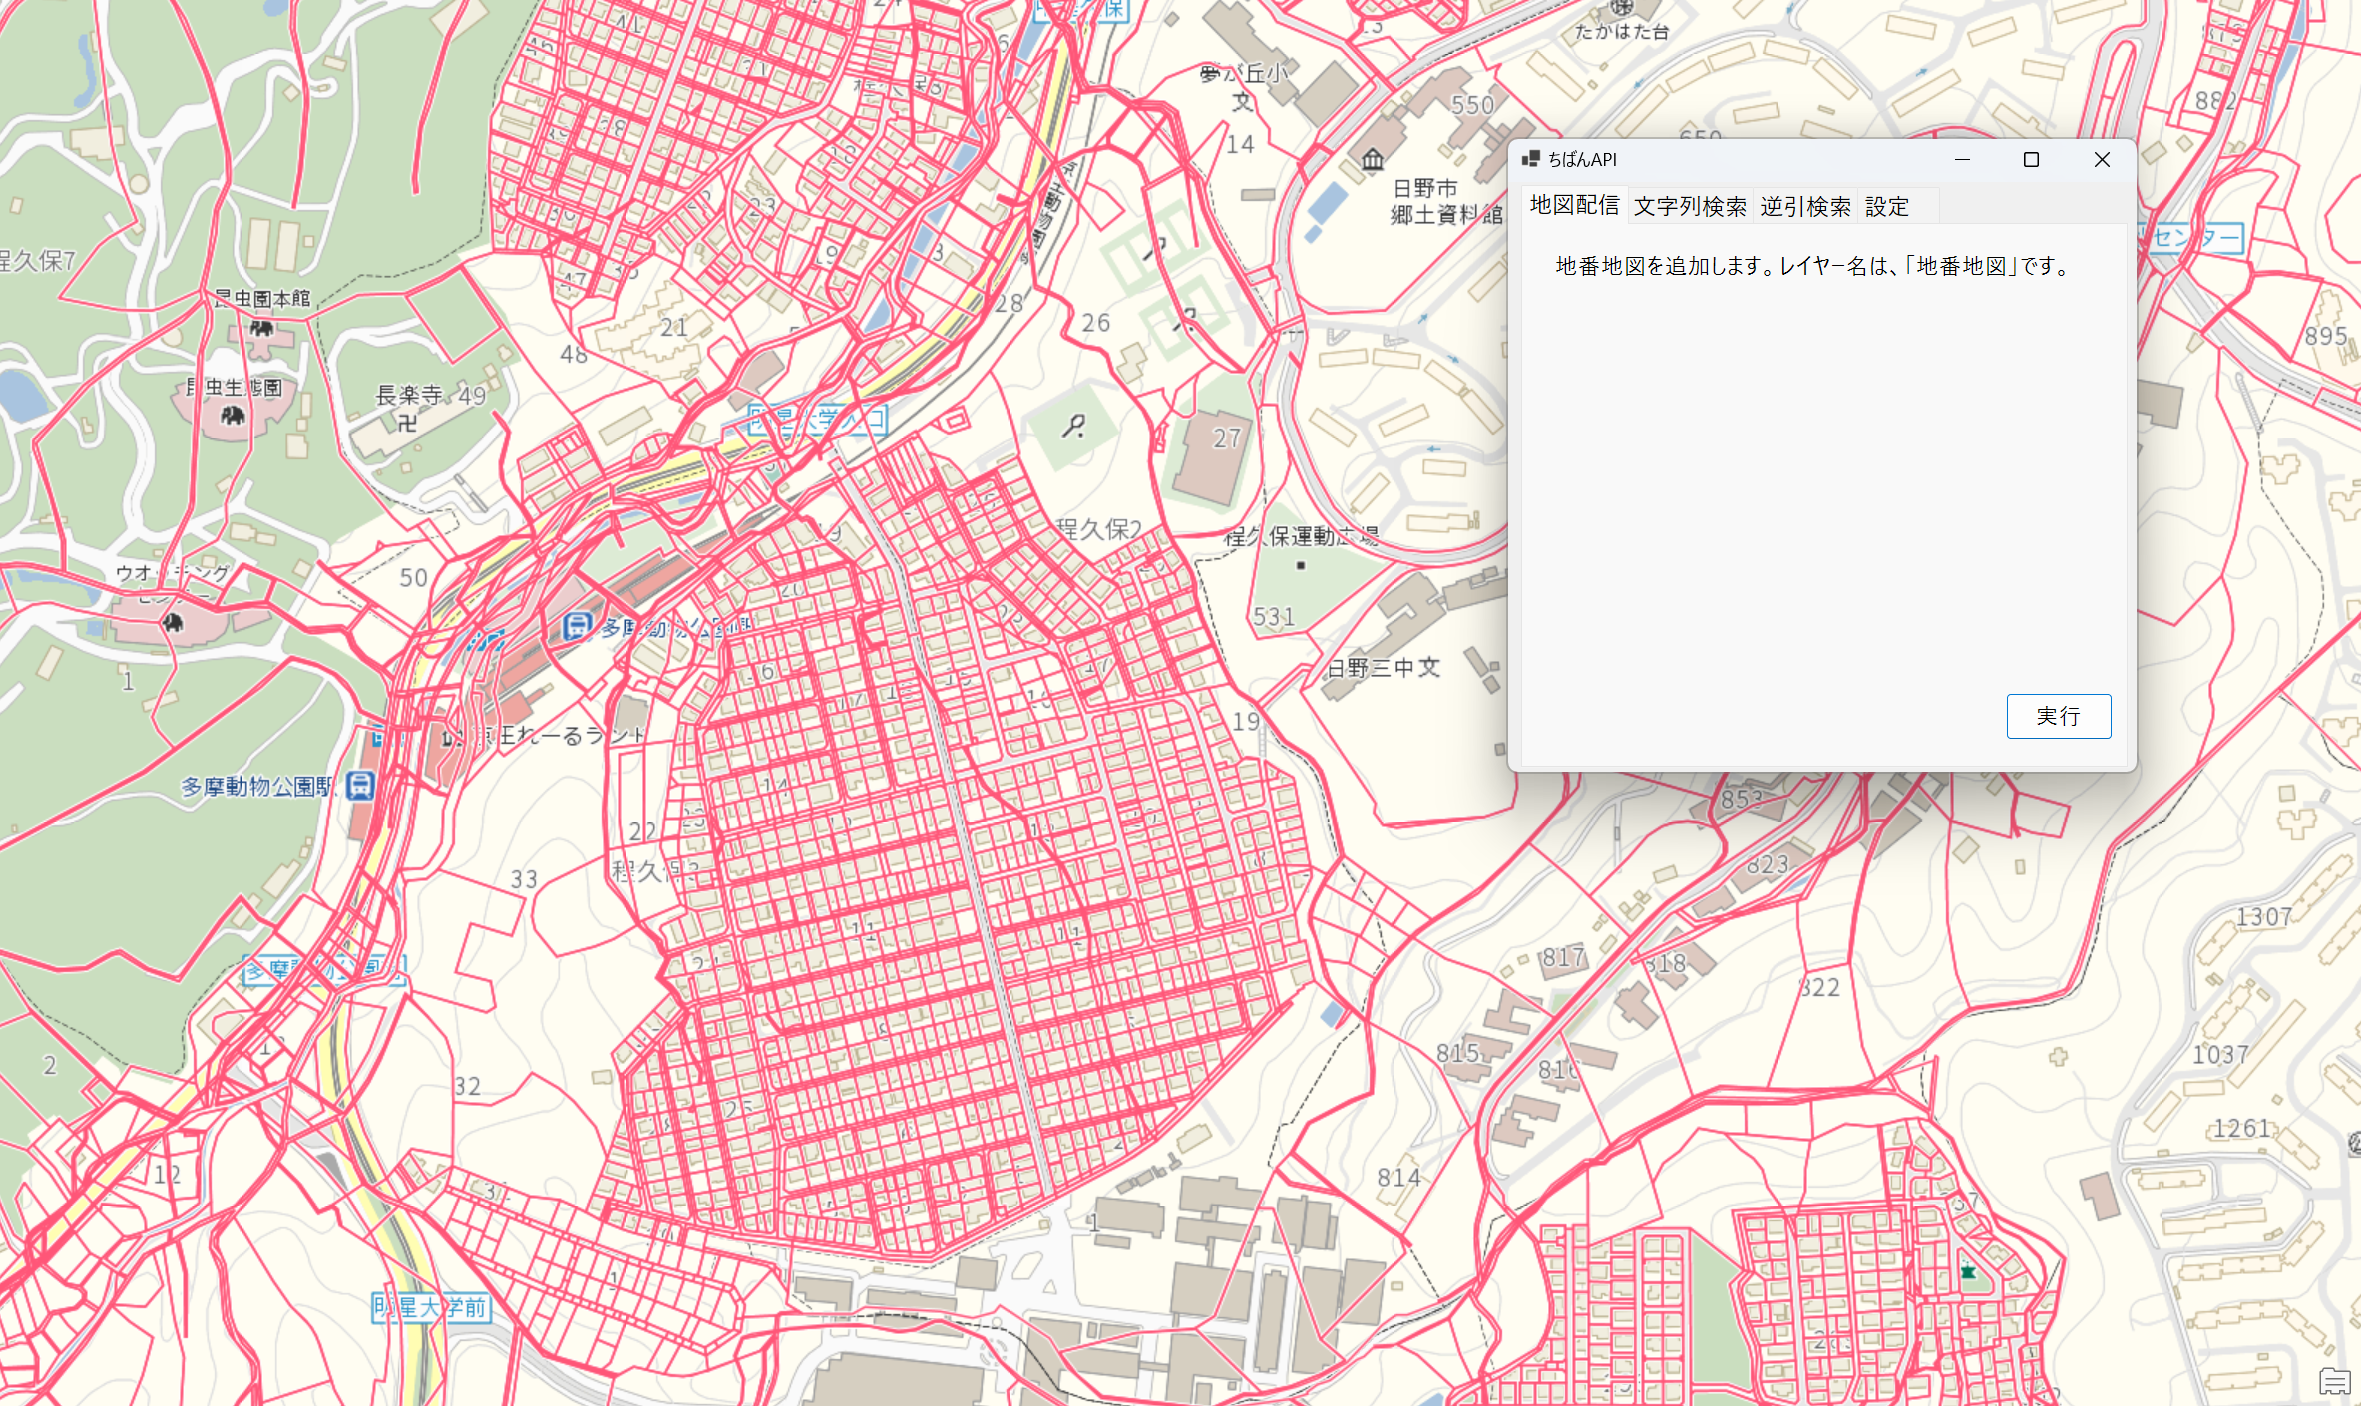Click the temple manji symbol at 長楽寺
The height and width of the screenshot is (1406, 2361).
(407, 423)
